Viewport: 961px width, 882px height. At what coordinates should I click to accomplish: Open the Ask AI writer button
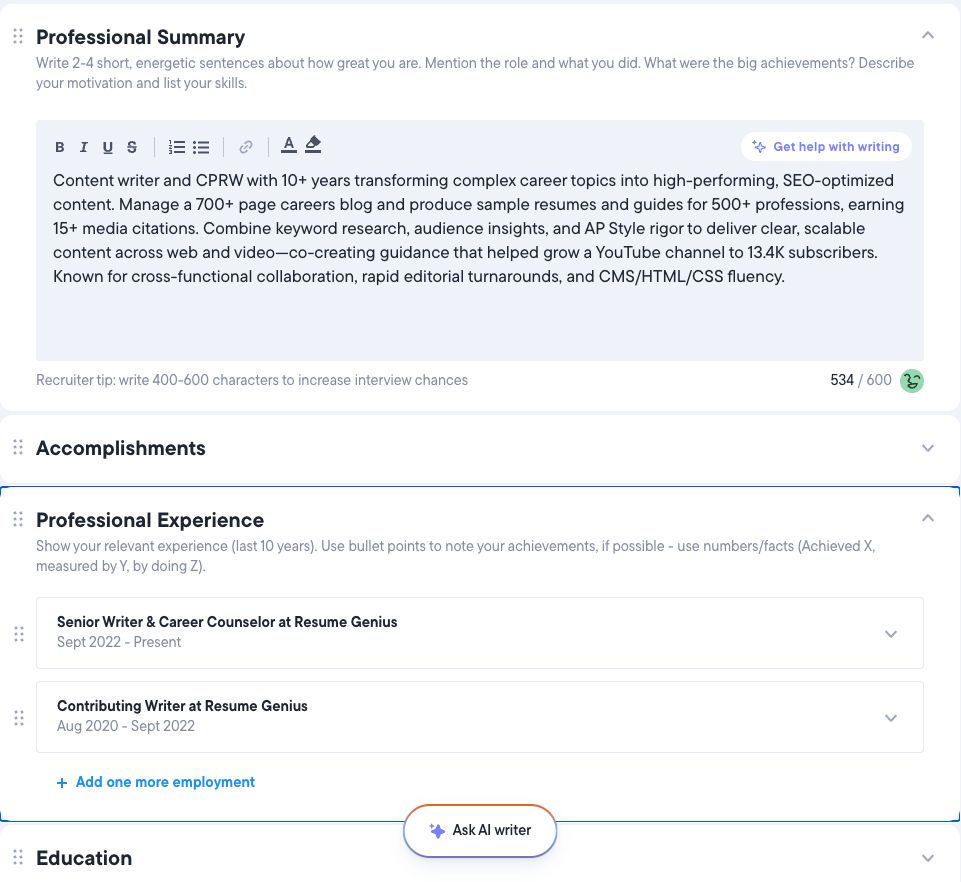tap(480, 830)
